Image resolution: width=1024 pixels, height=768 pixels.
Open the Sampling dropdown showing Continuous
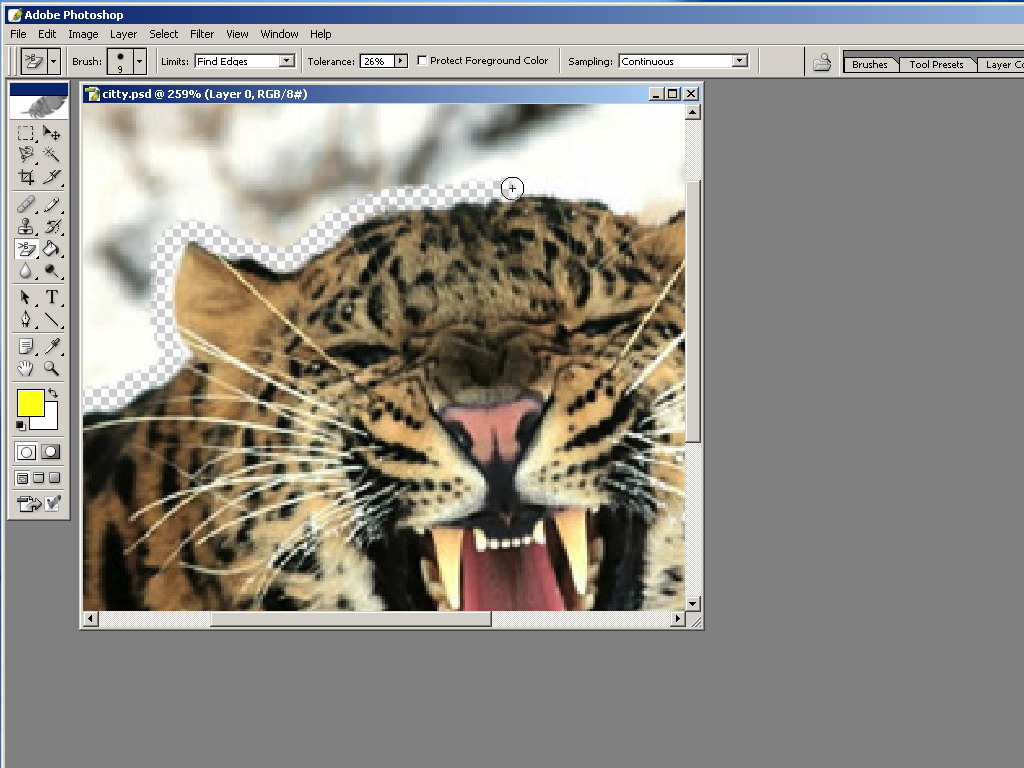[683, 61]
